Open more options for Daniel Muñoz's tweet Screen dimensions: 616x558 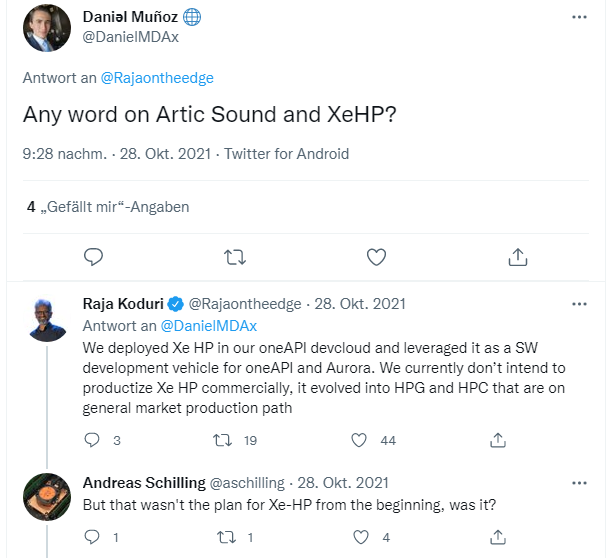[x=580, y=17]
